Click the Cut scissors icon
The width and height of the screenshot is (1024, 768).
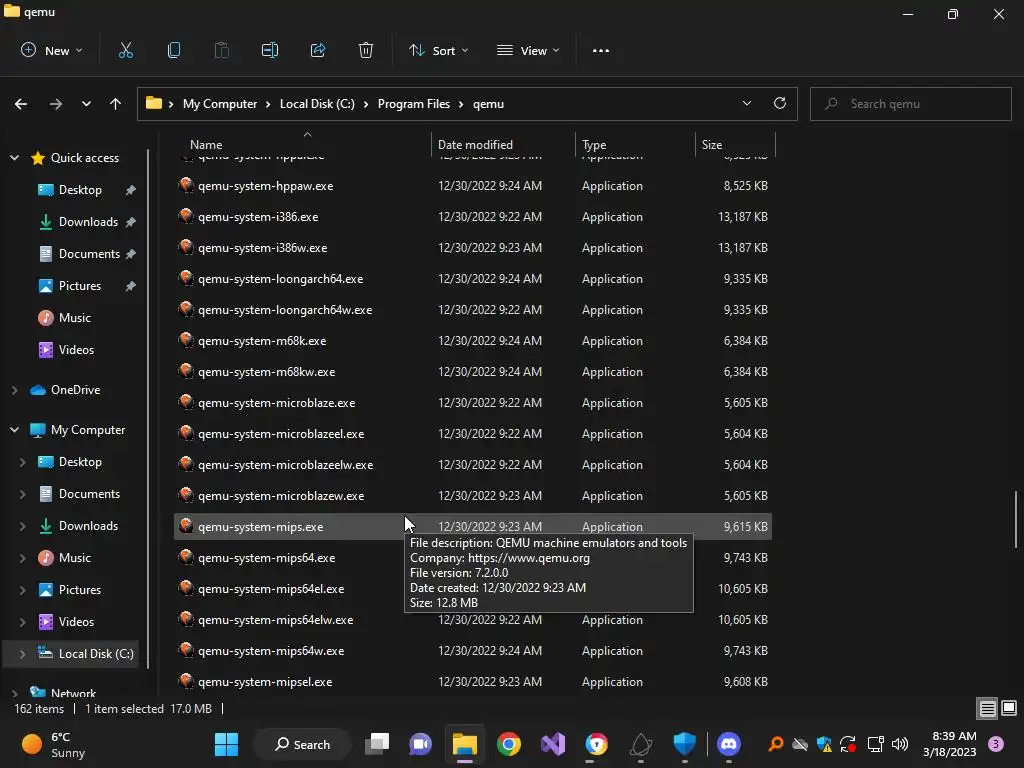point(125,50)
